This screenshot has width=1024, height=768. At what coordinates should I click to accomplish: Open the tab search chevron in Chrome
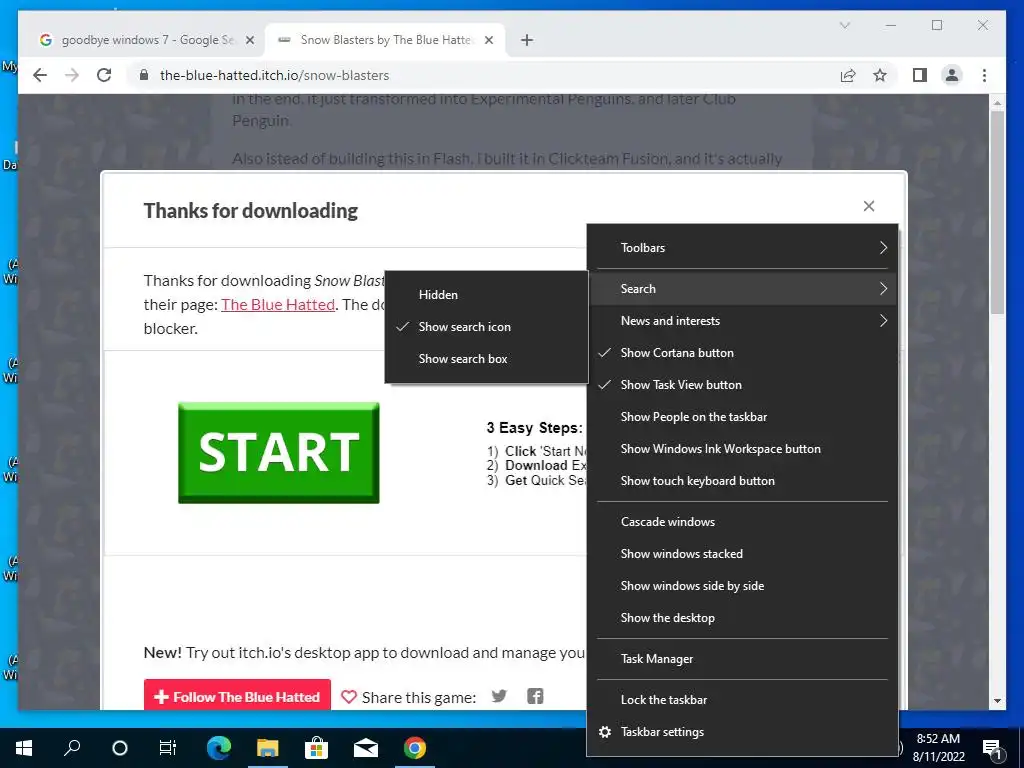pos(844,25)
